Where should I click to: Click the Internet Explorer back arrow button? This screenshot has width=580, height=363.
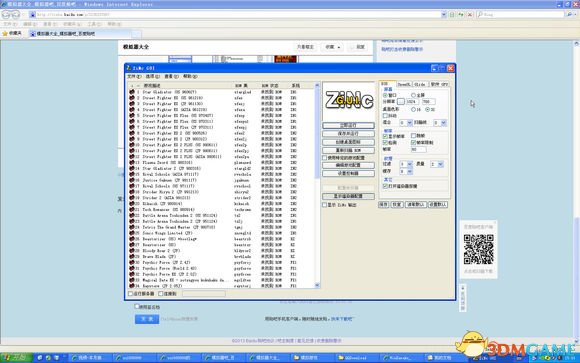click(x=6, y=14)
